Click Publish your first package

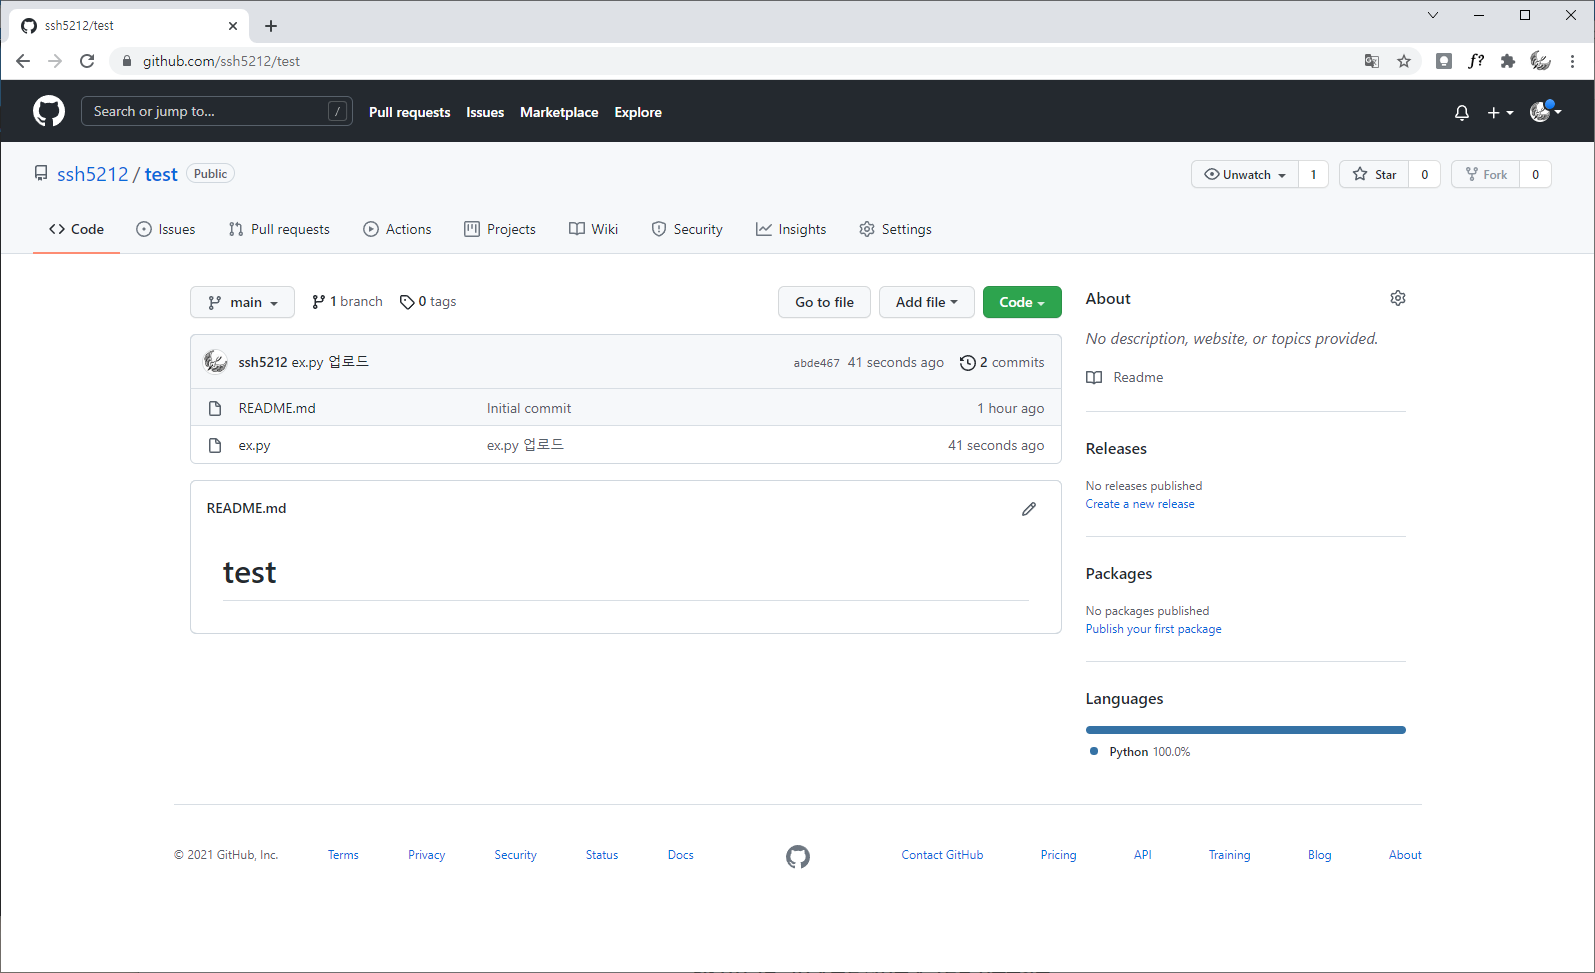[1154, 629]
